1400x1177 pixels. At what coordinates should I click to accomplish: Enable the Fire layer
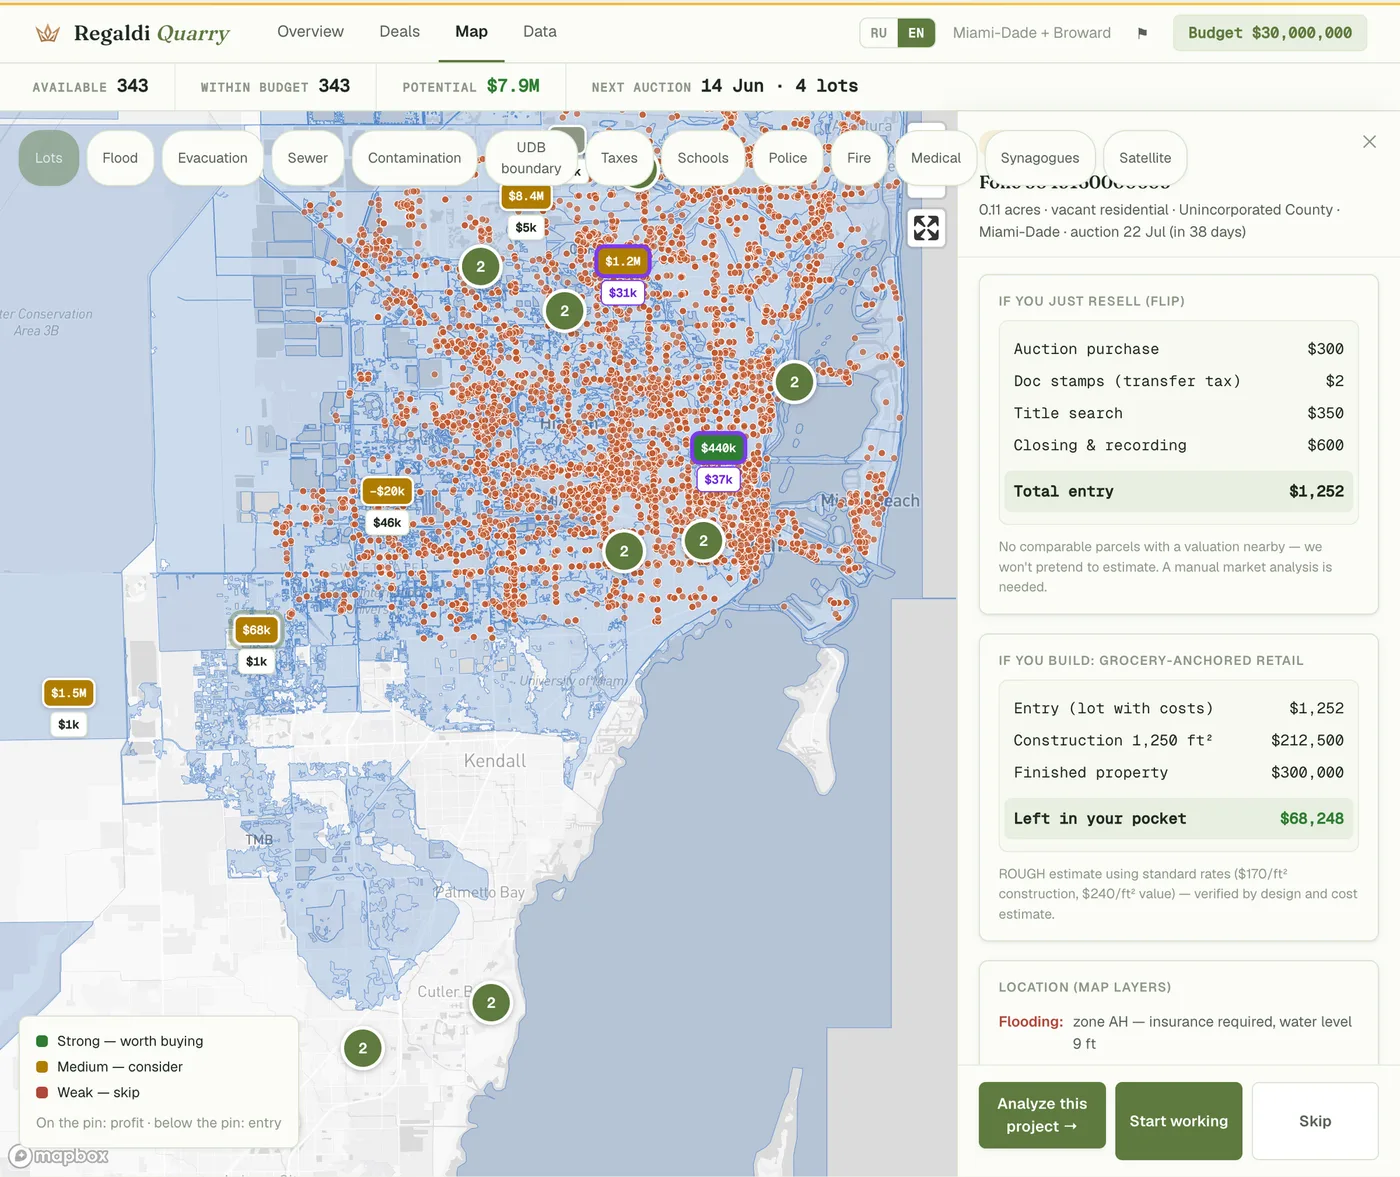859,158
